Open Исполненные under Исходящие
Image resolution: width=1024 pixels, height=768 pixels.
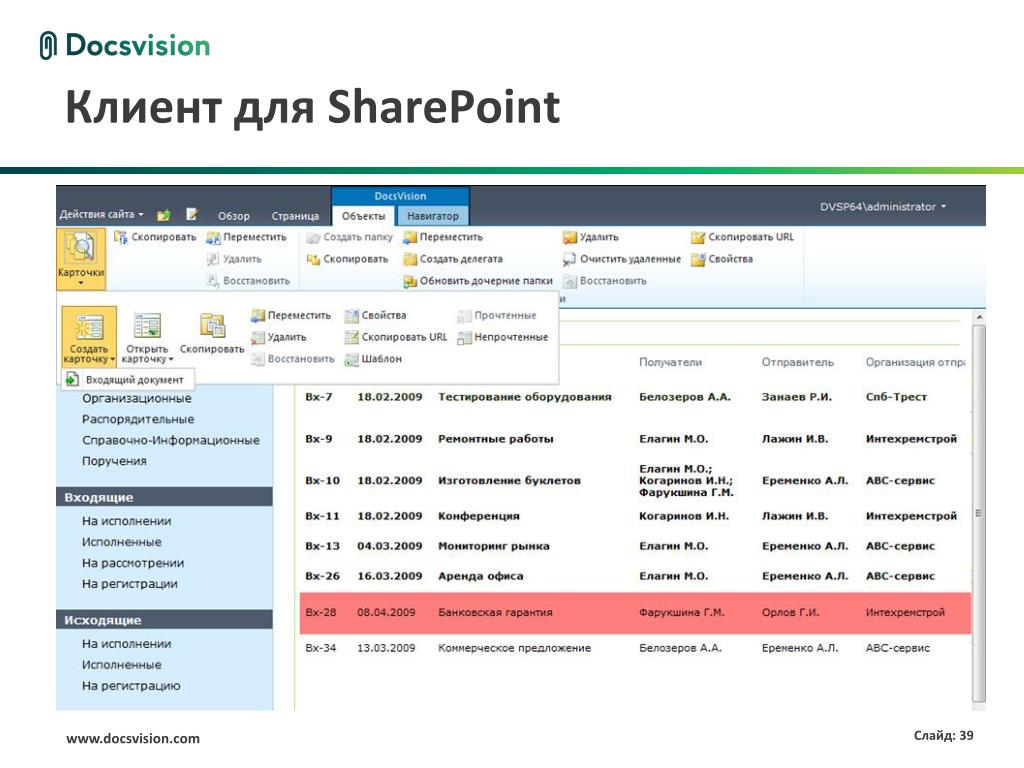coord(121,665)
